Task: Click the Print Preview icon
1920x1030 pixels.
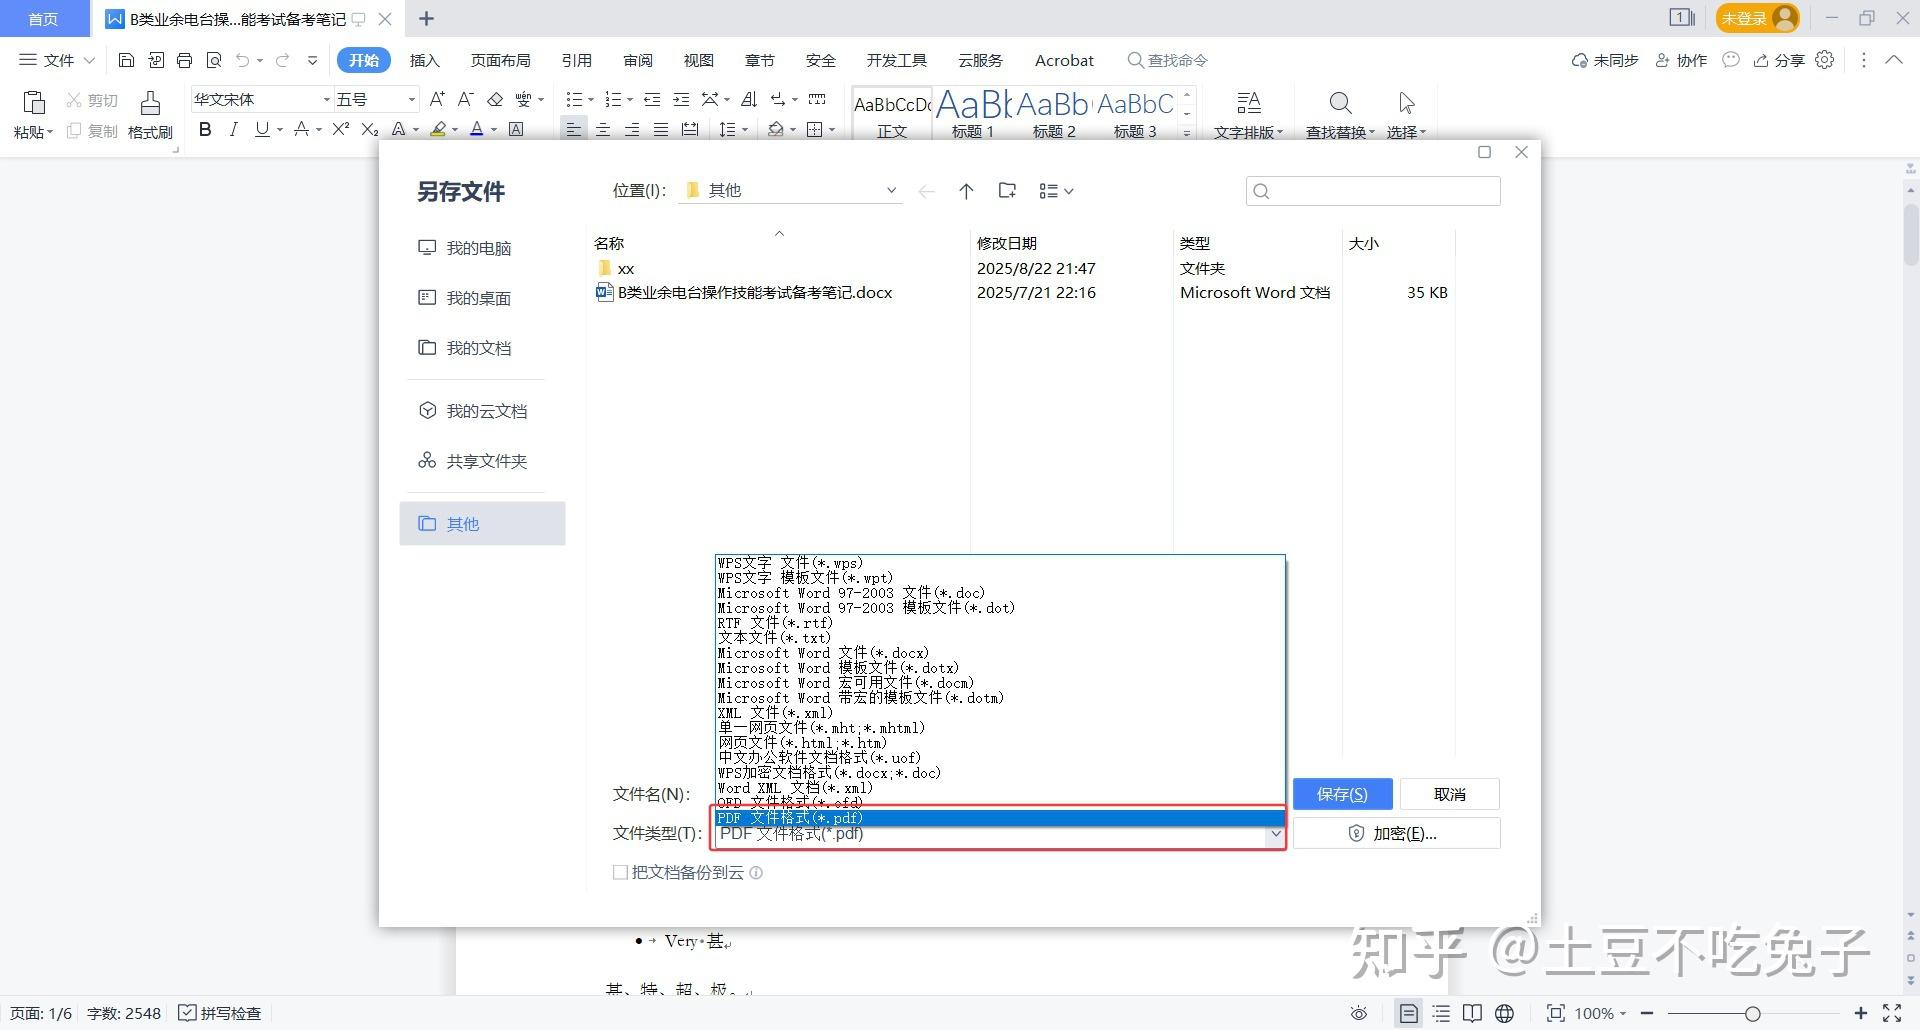Action: pos(213,60)
